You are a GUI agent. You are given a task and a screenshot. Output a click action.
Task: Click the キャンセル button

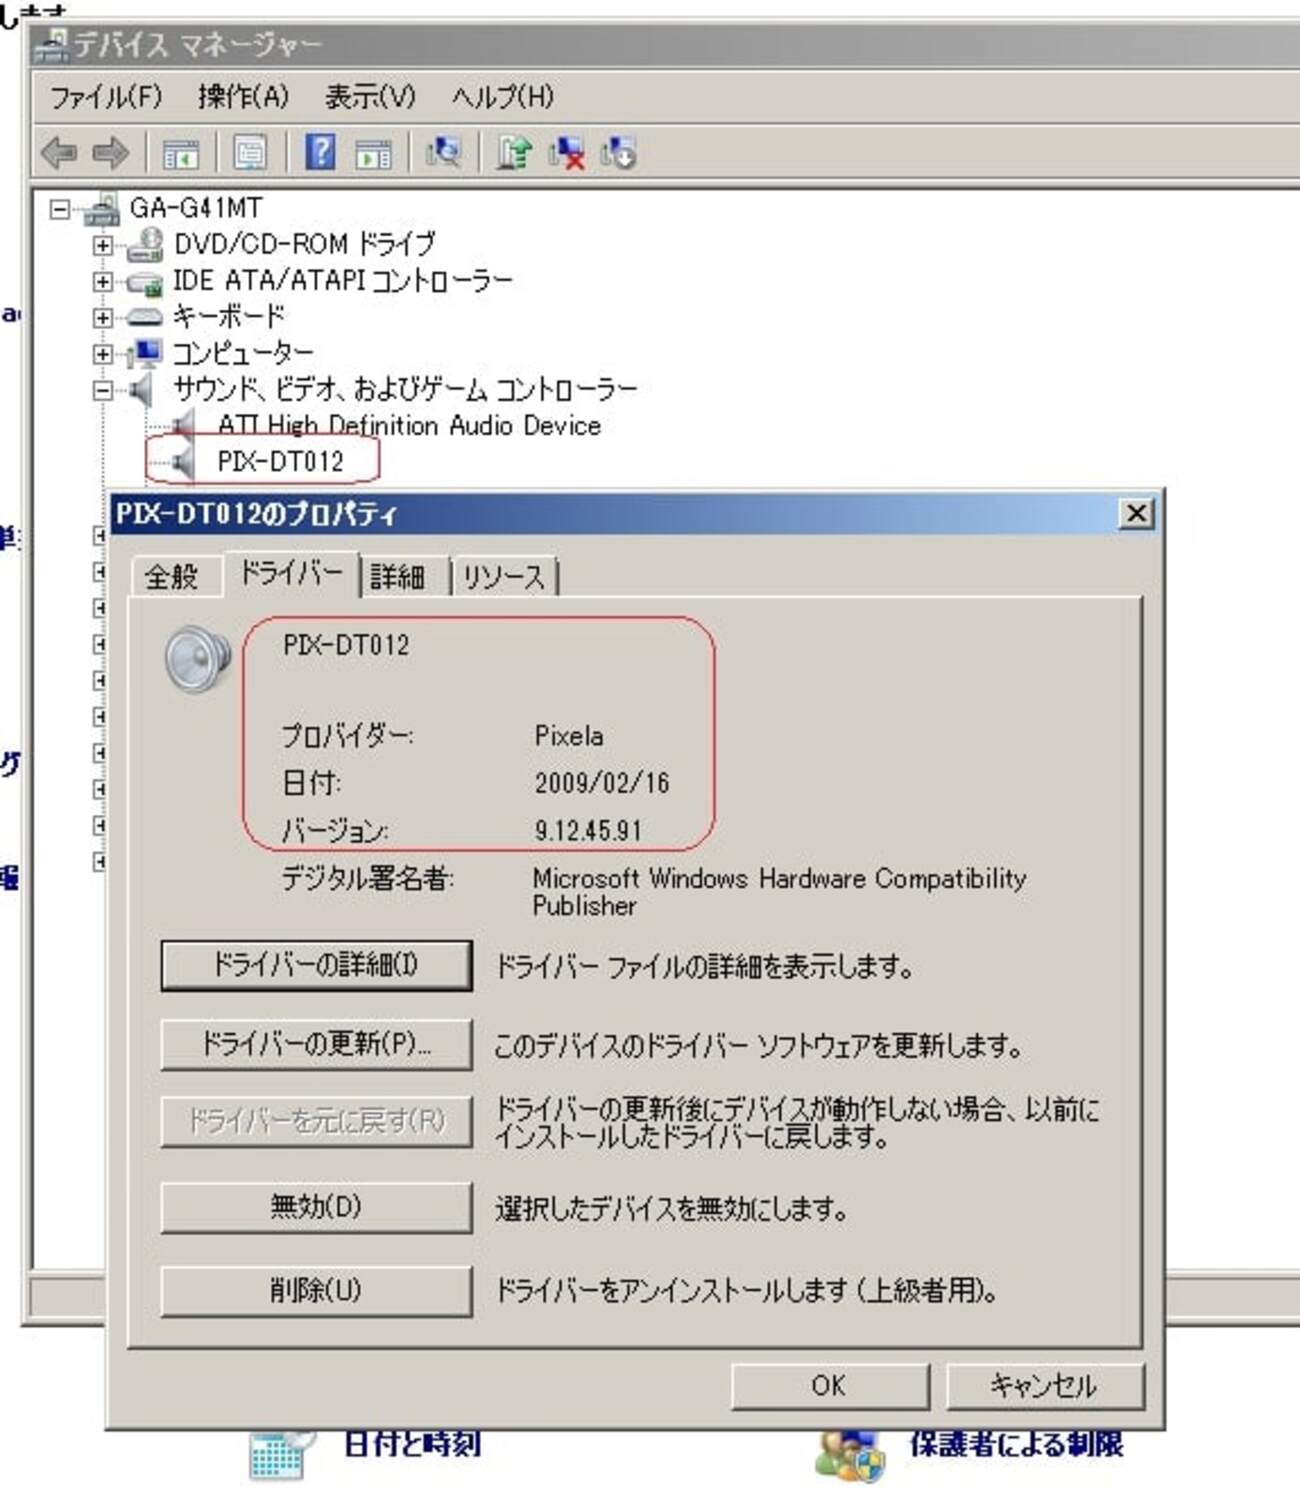(x=1044, y=1386)
